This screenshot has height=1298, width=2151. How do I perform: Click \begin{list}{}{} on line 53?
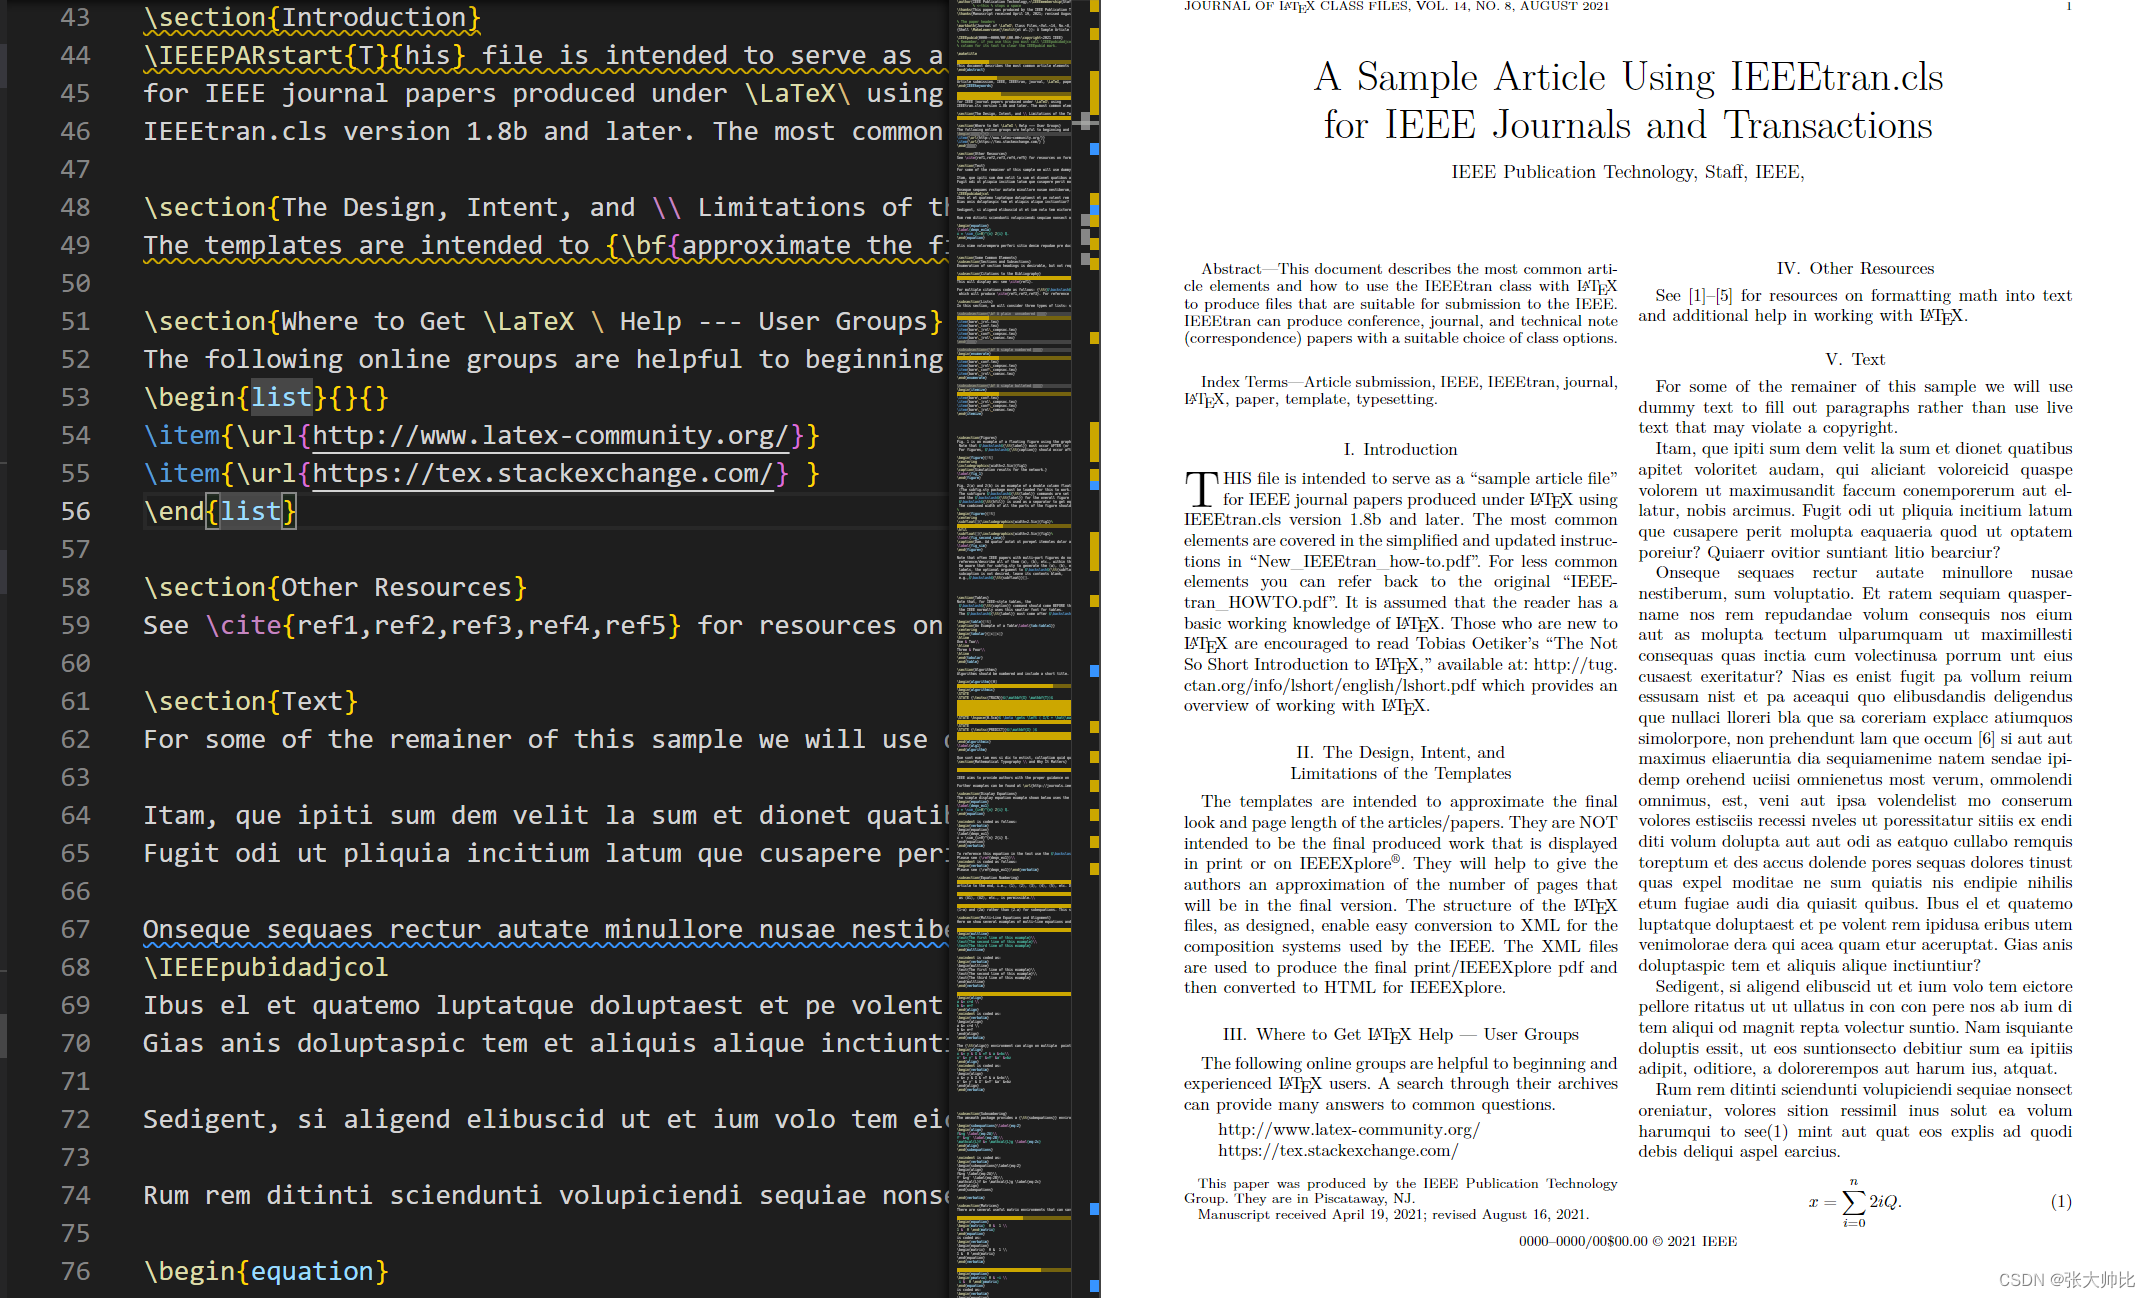coord(266,397)
